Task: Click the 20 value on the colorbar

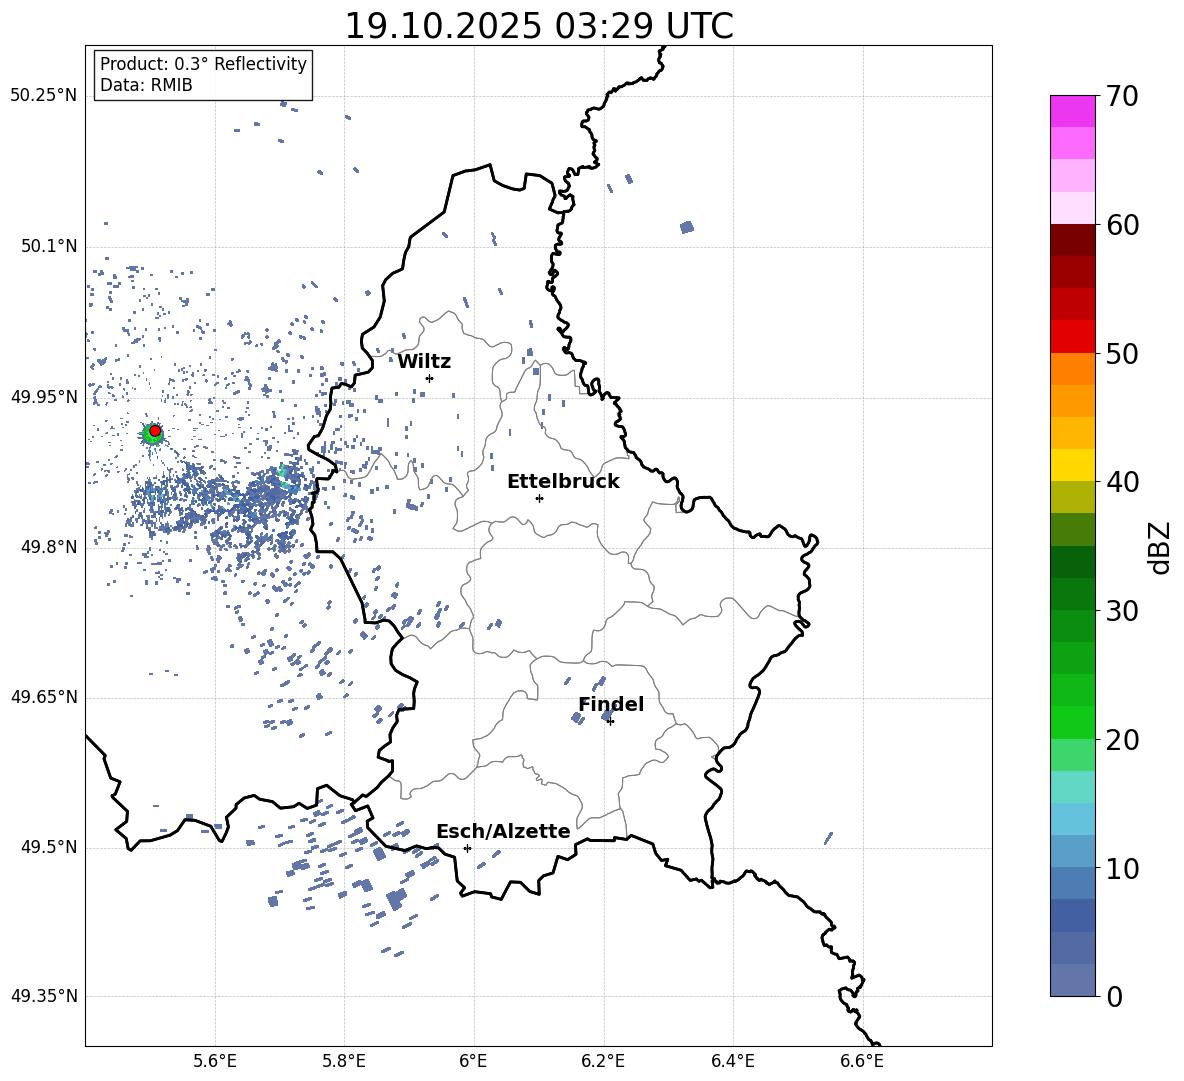Action: point(1122,740)
